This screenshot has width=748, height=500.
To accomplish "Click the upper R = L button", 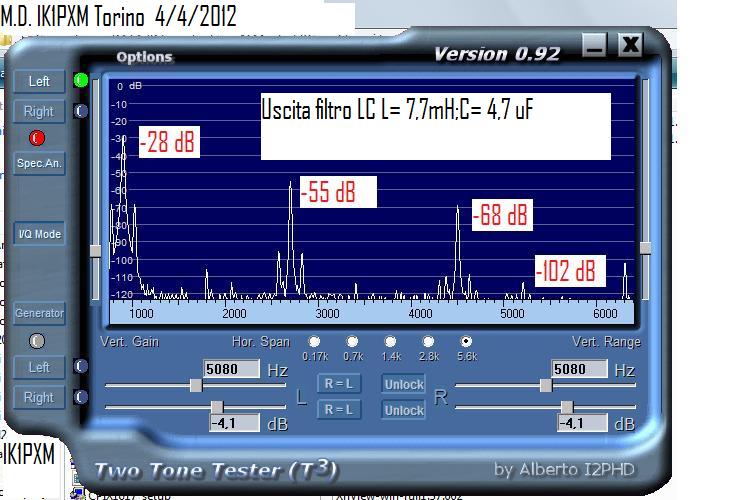I will point(338,384).
